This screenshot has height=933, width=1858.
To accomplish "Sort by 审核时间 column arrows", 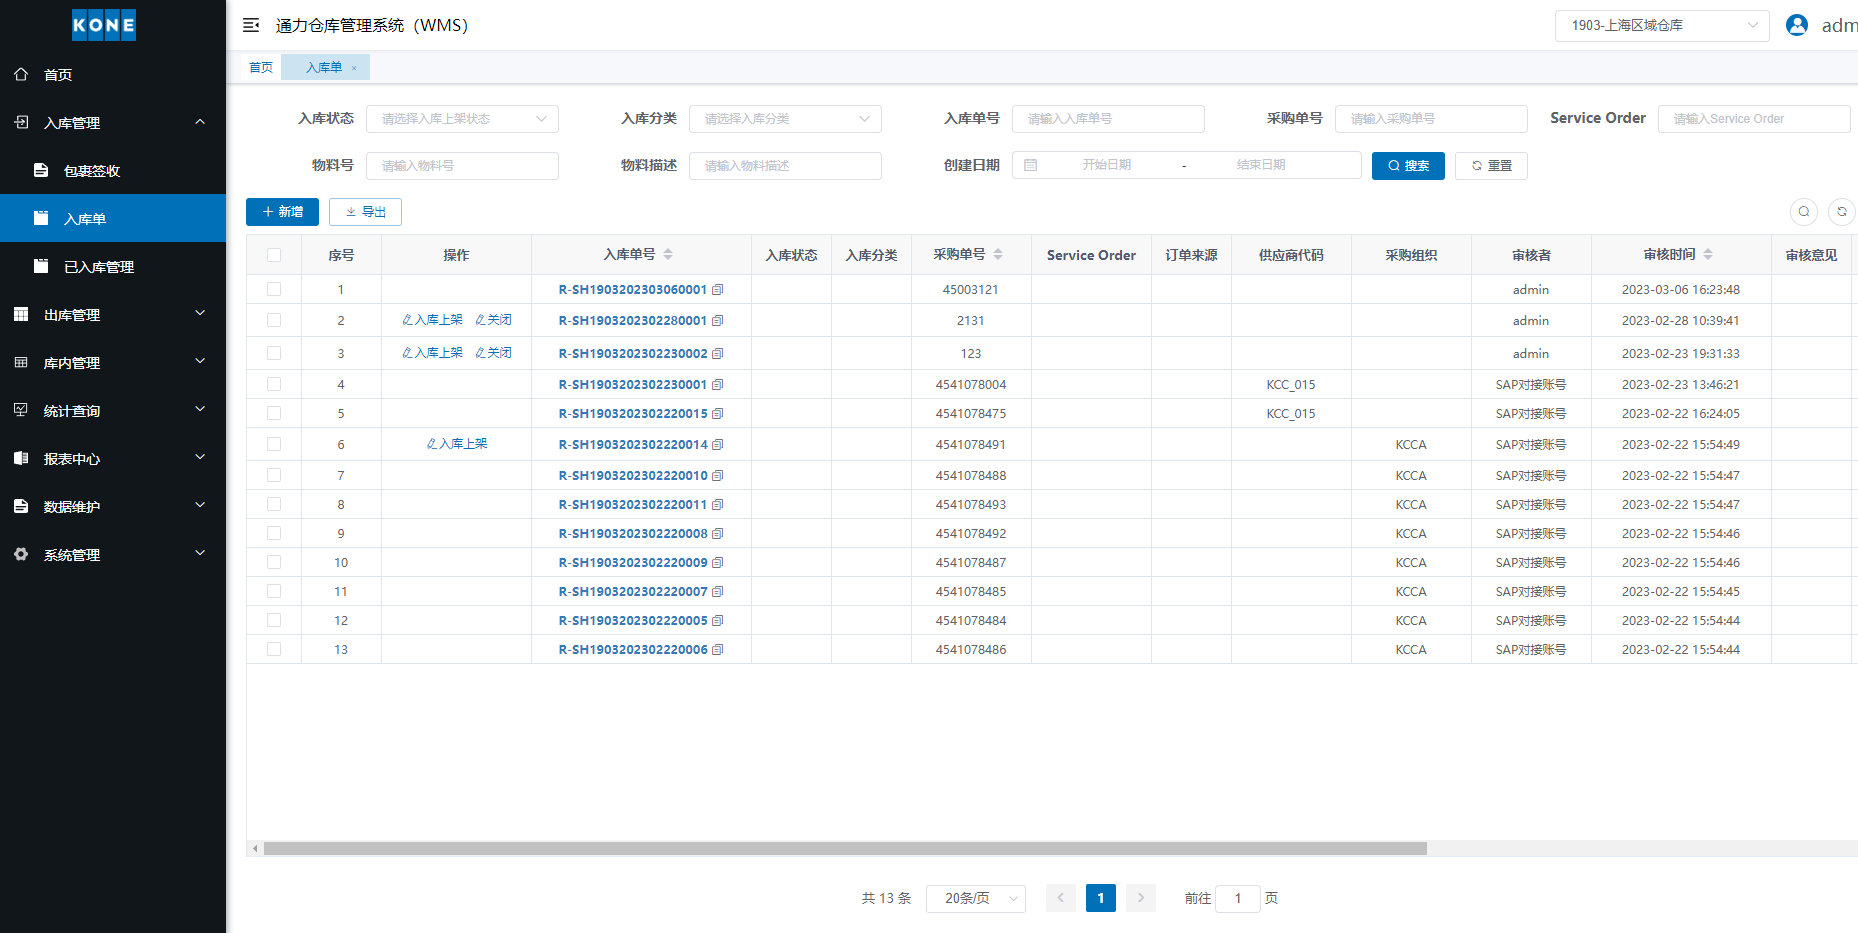I will click(1708, 254).
